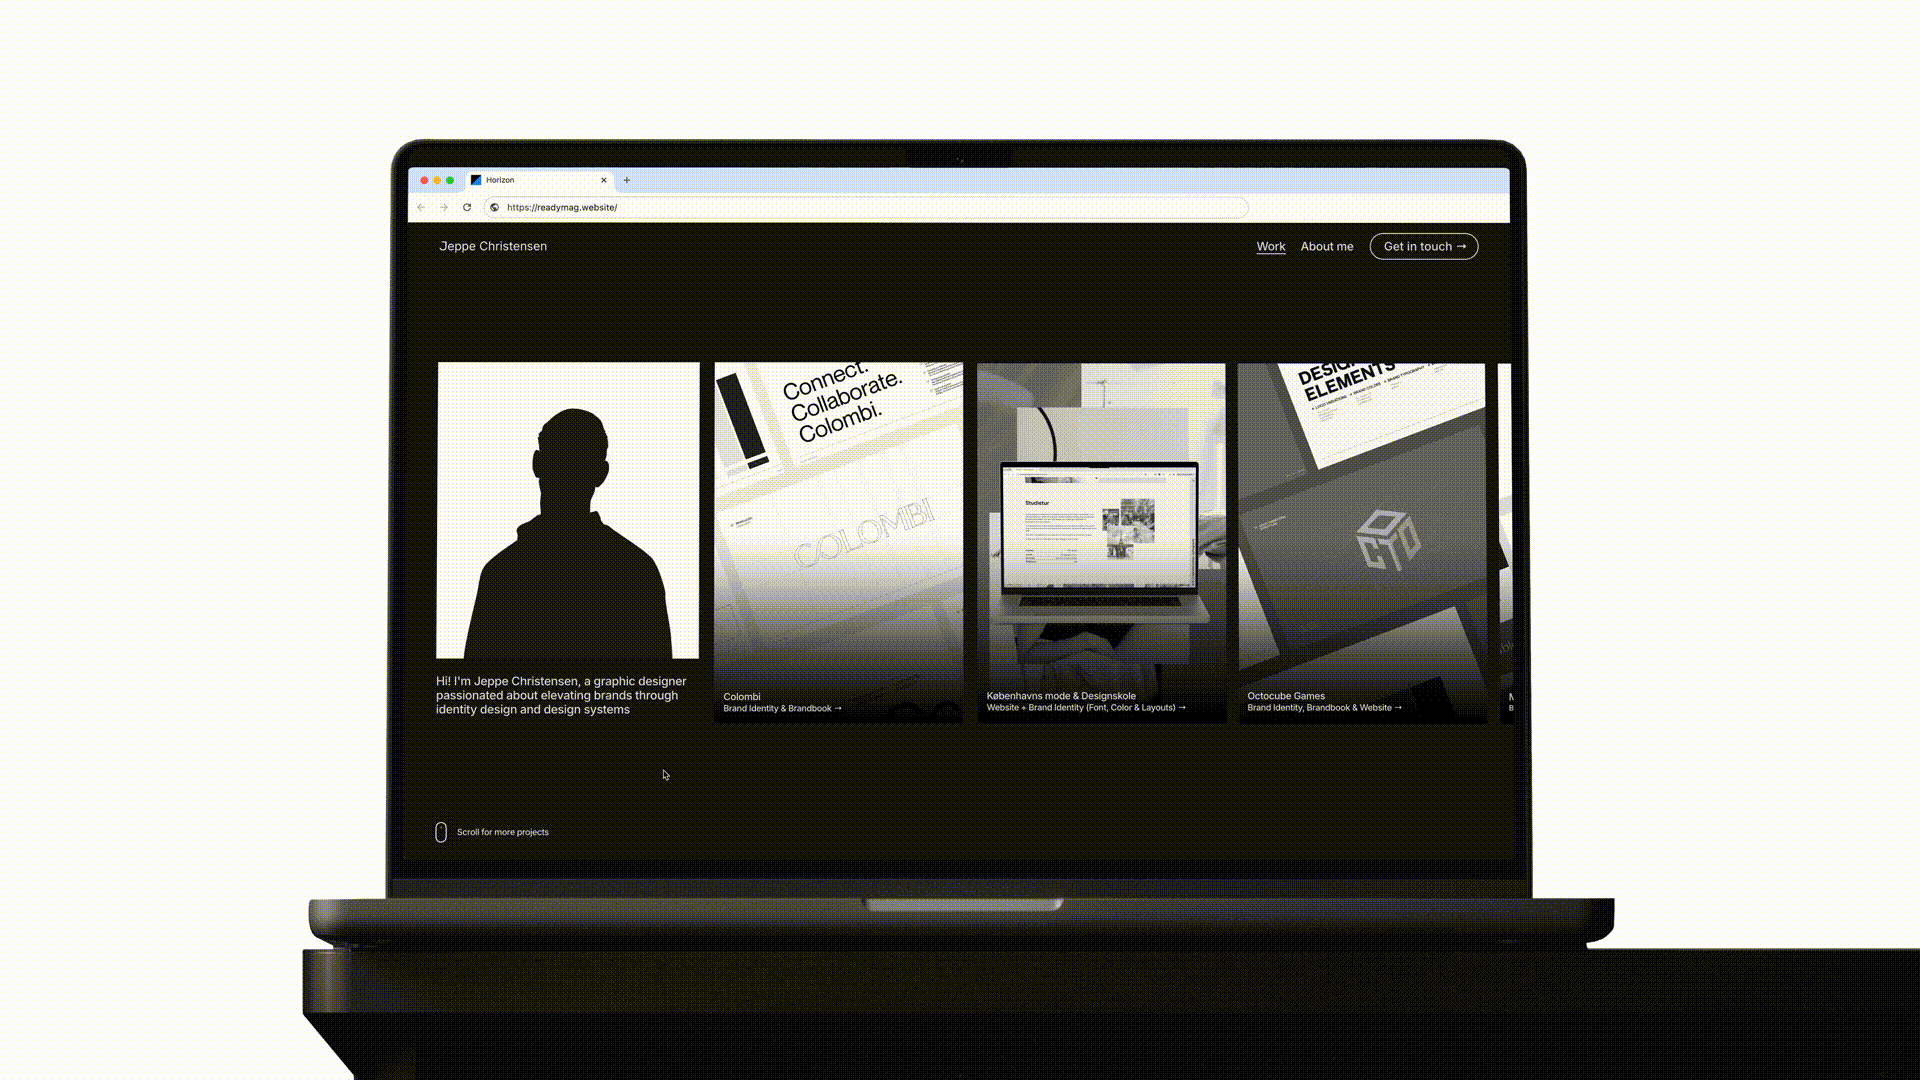The image size is (1920, 1080).
Task: Open a new tab with the plus icon
Action: [627, 180]
